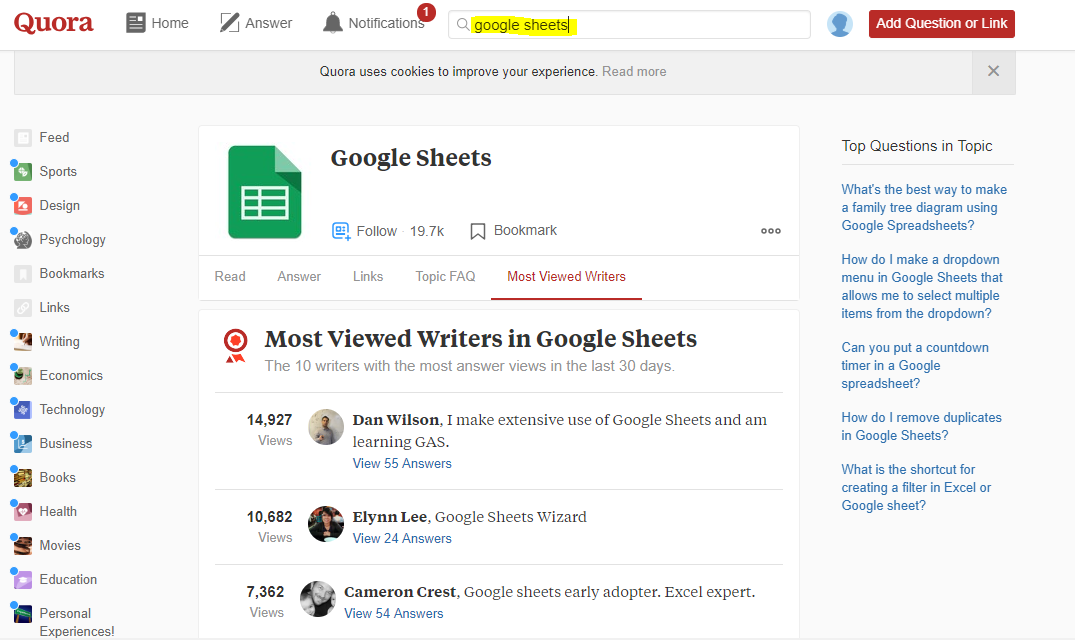Click the 19.7k follower count
This screenshot has height=640, width=1075.
click(x=427, y=232)
